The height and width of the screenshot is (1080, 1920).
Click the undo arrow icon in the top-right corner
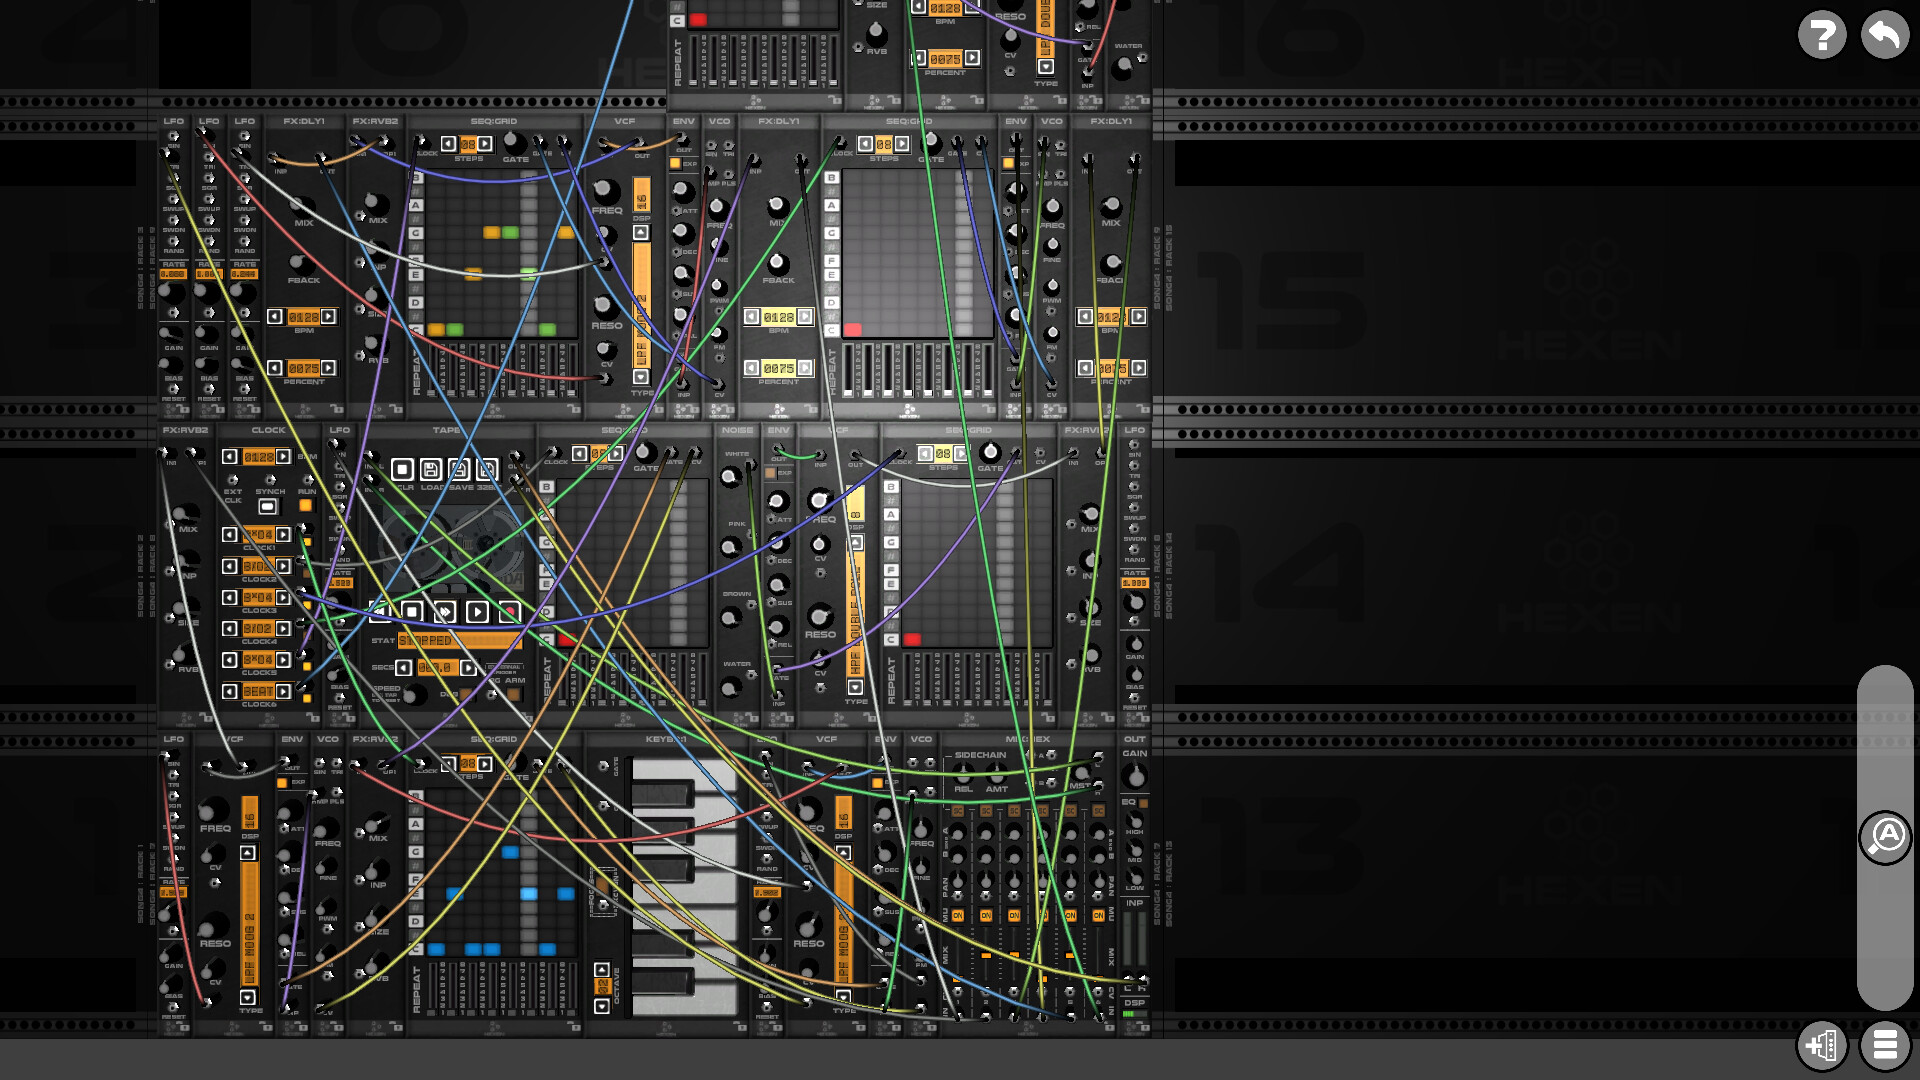1884,35
